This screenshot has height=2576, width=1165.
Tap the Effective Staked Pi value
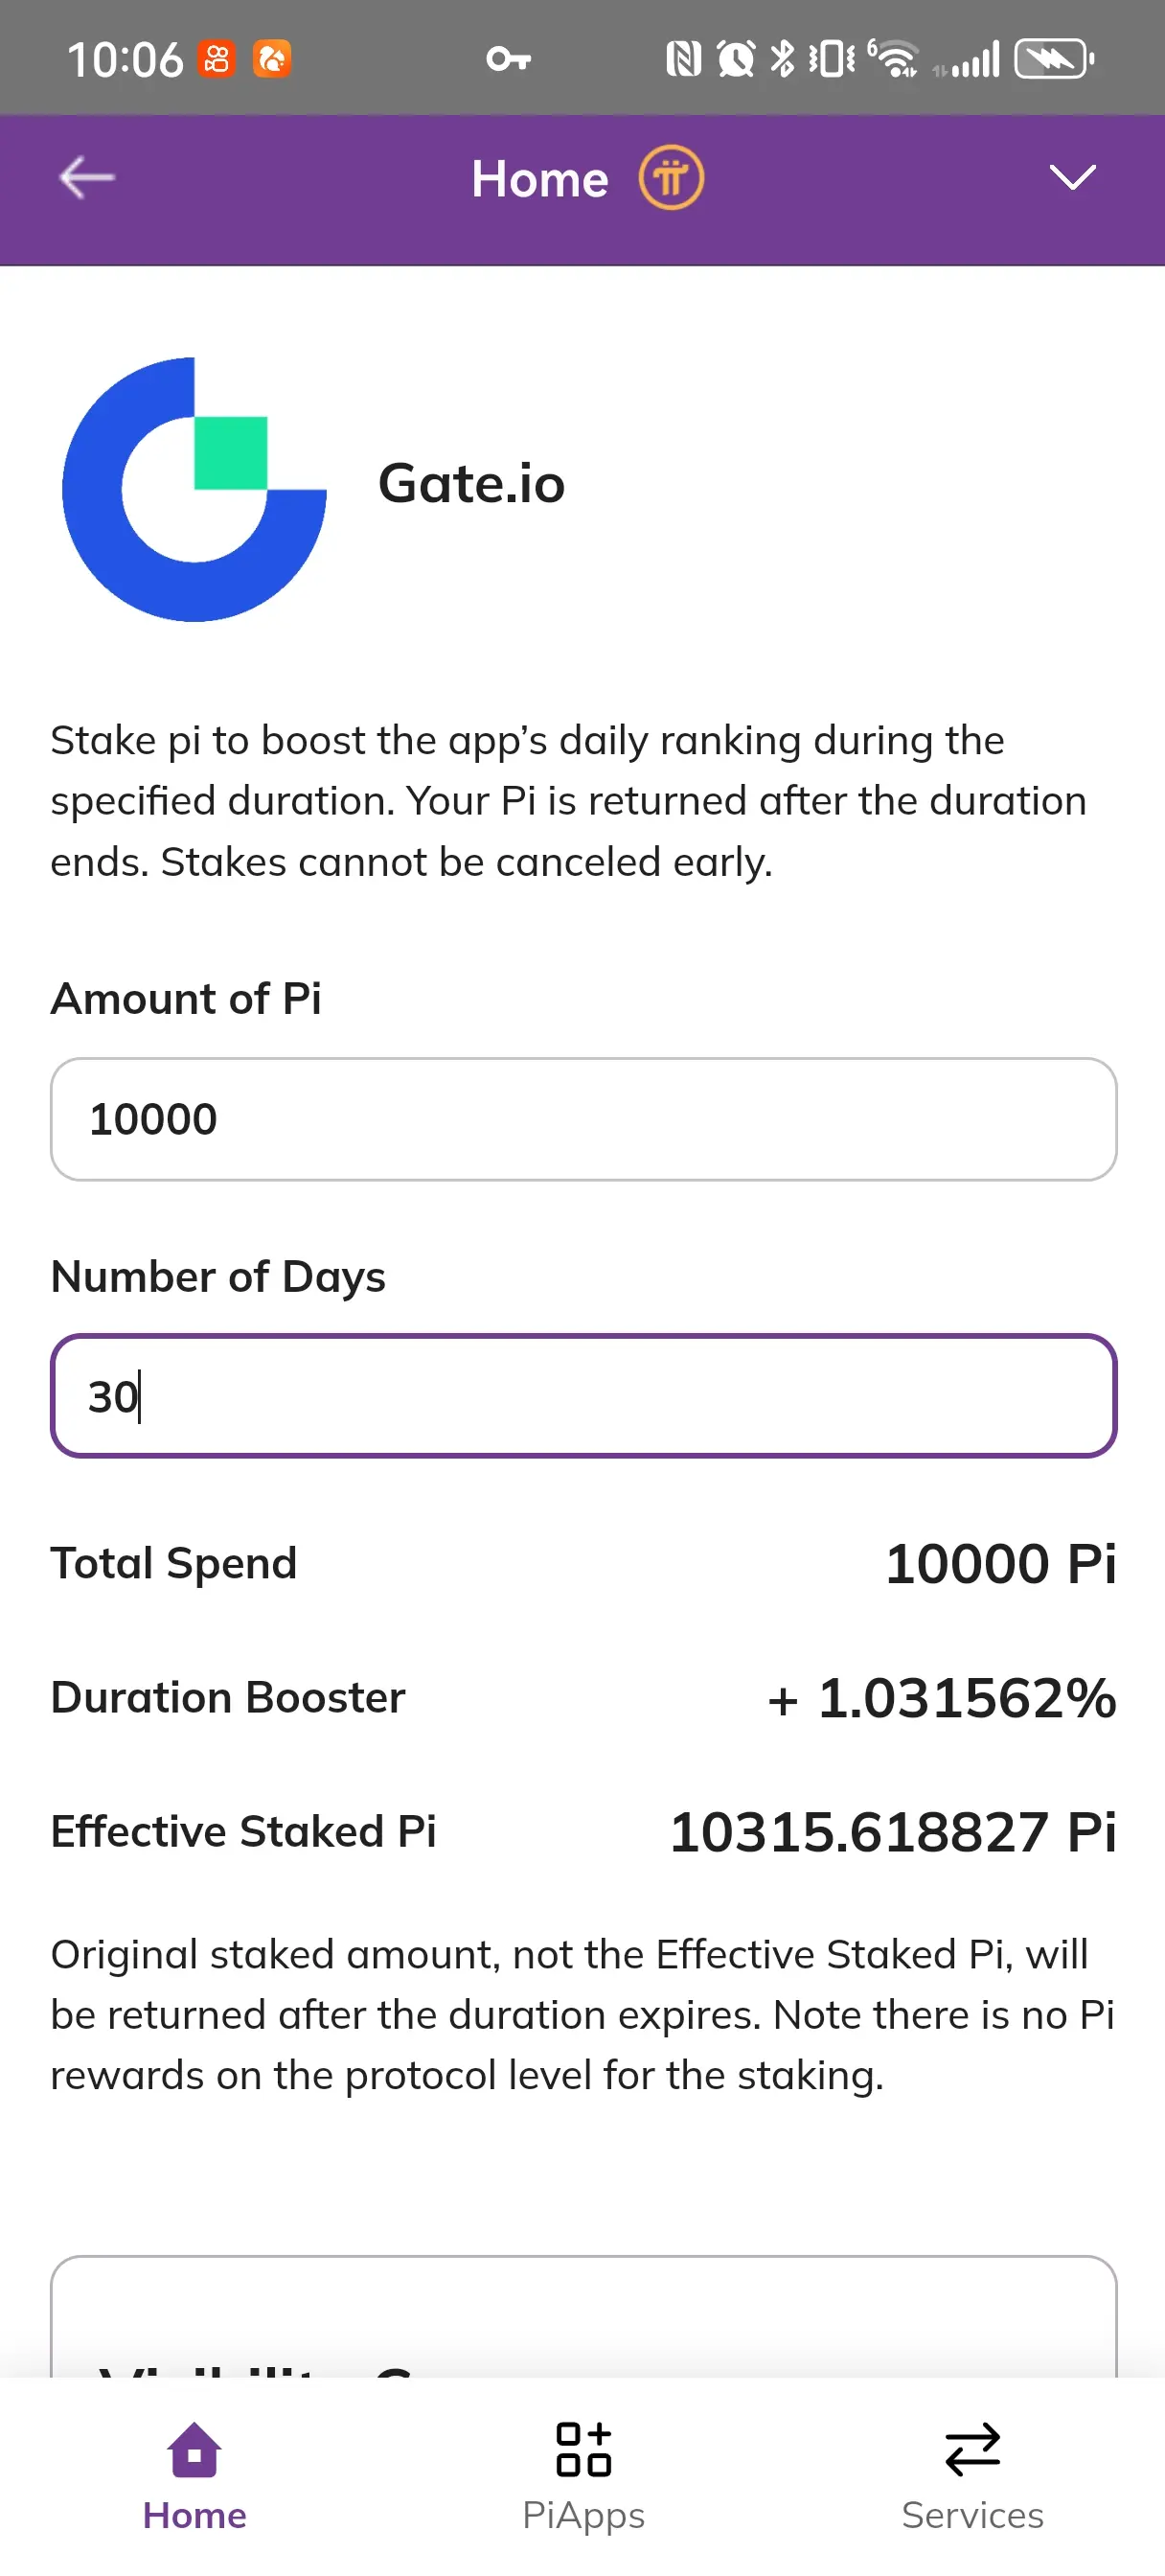pos(892,1832)
